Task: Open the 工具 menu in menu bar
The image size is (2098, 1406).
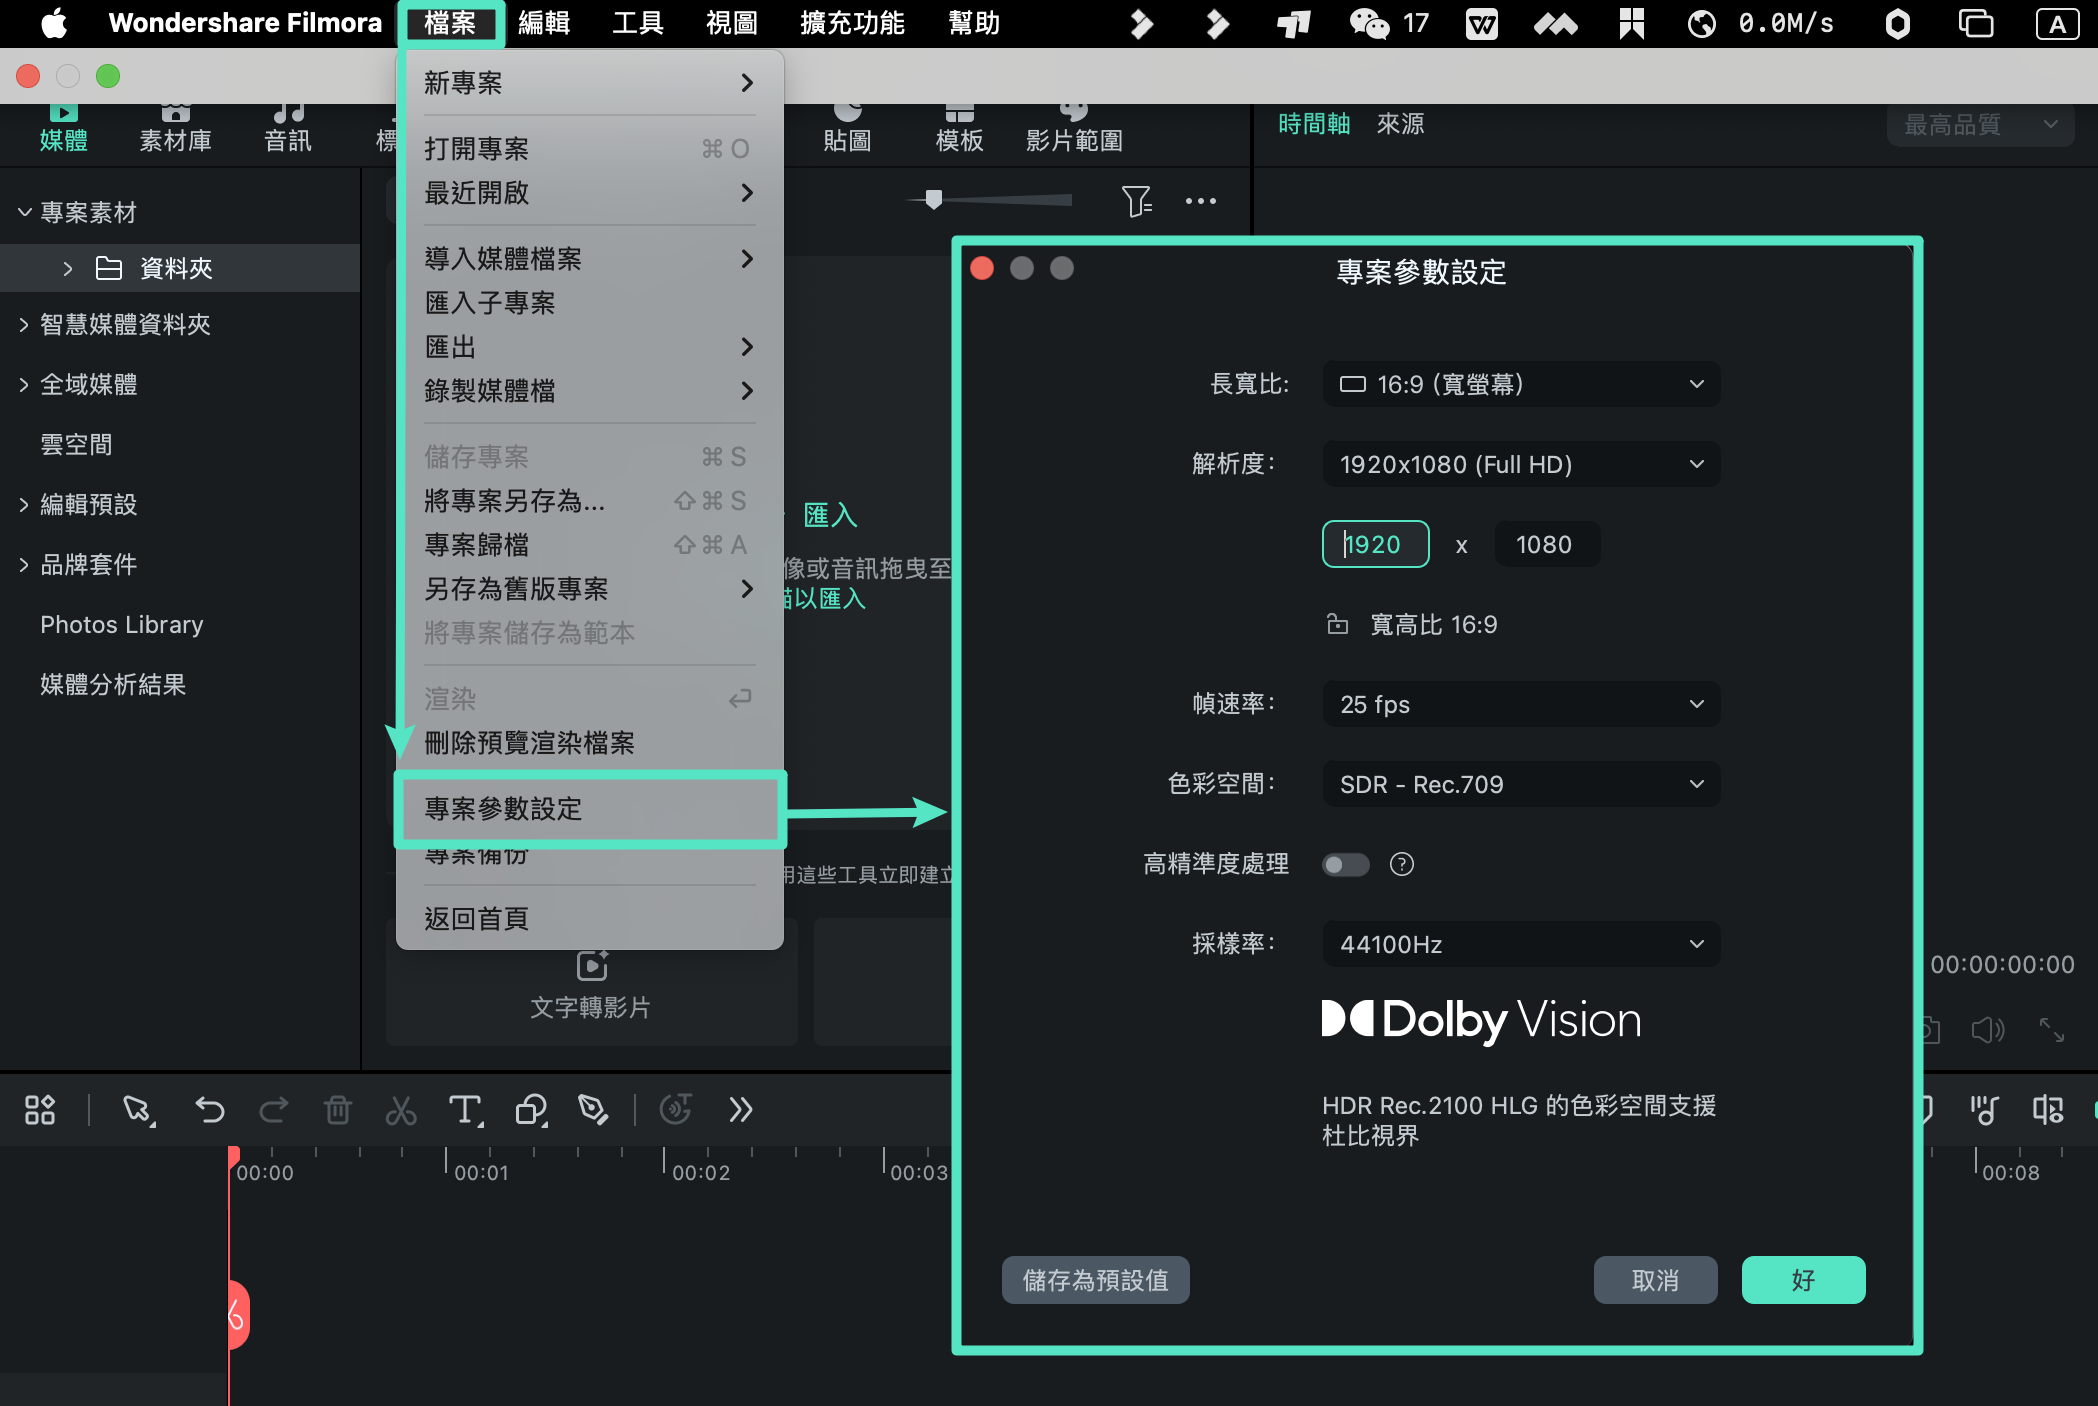Action: [x=638, y=23]
